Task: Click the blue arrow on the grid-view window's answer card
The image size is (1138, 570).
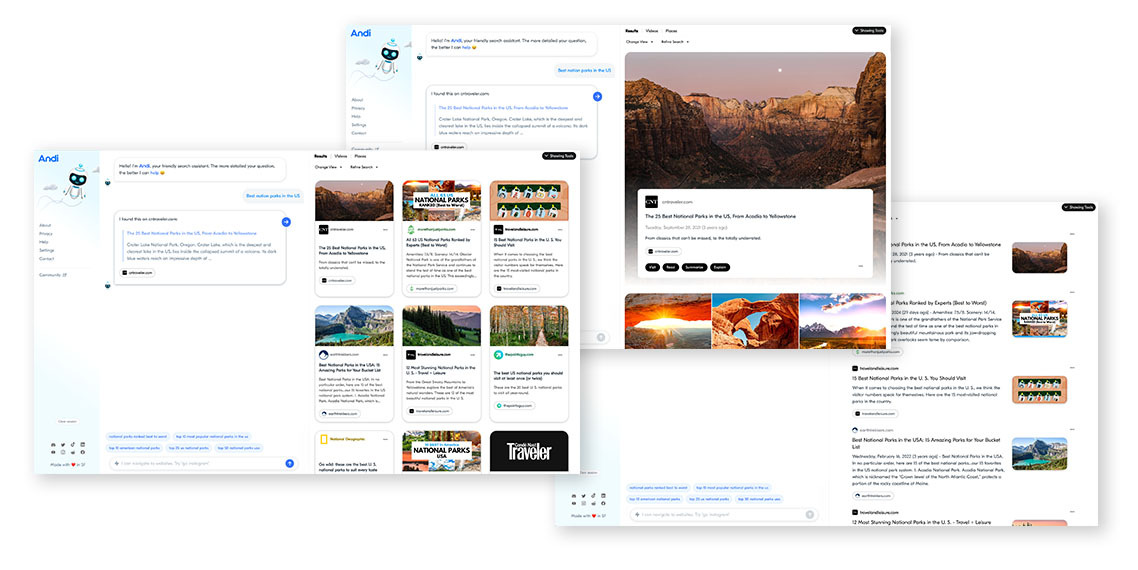Action: 286,221
